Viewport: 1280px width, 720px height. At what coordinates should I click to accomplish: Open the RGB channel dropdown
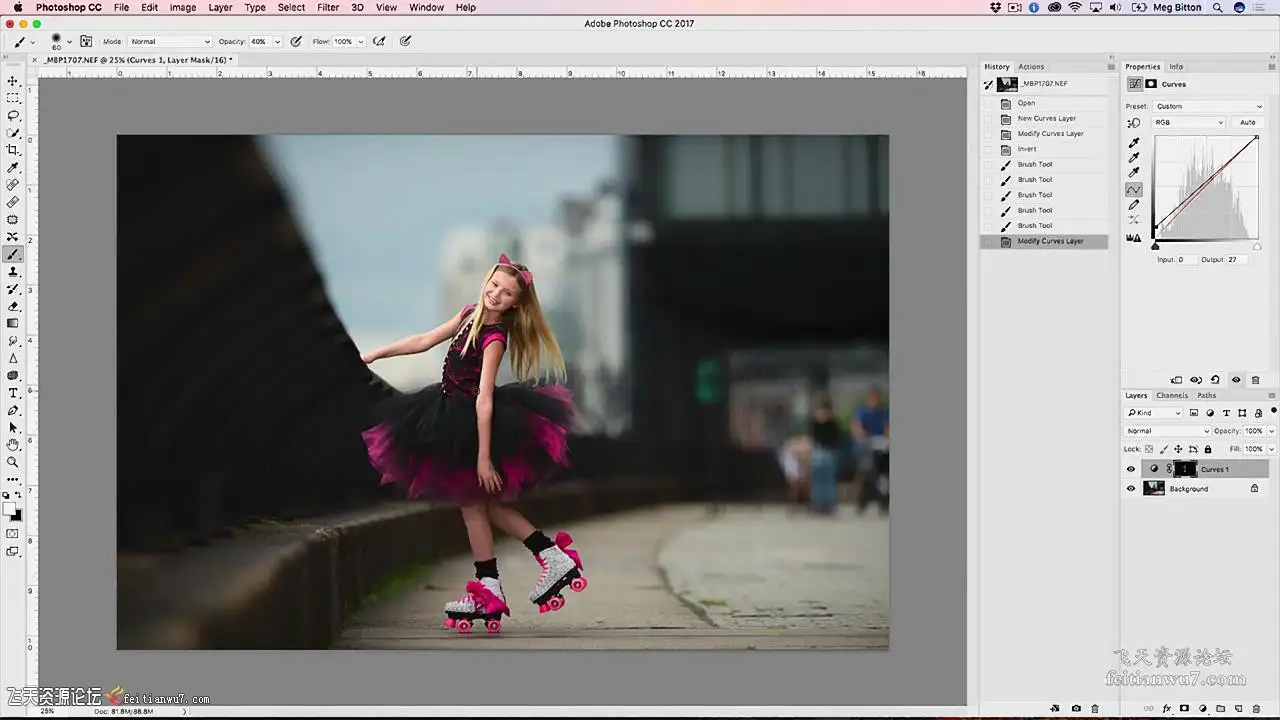[x=1189, y=122]
